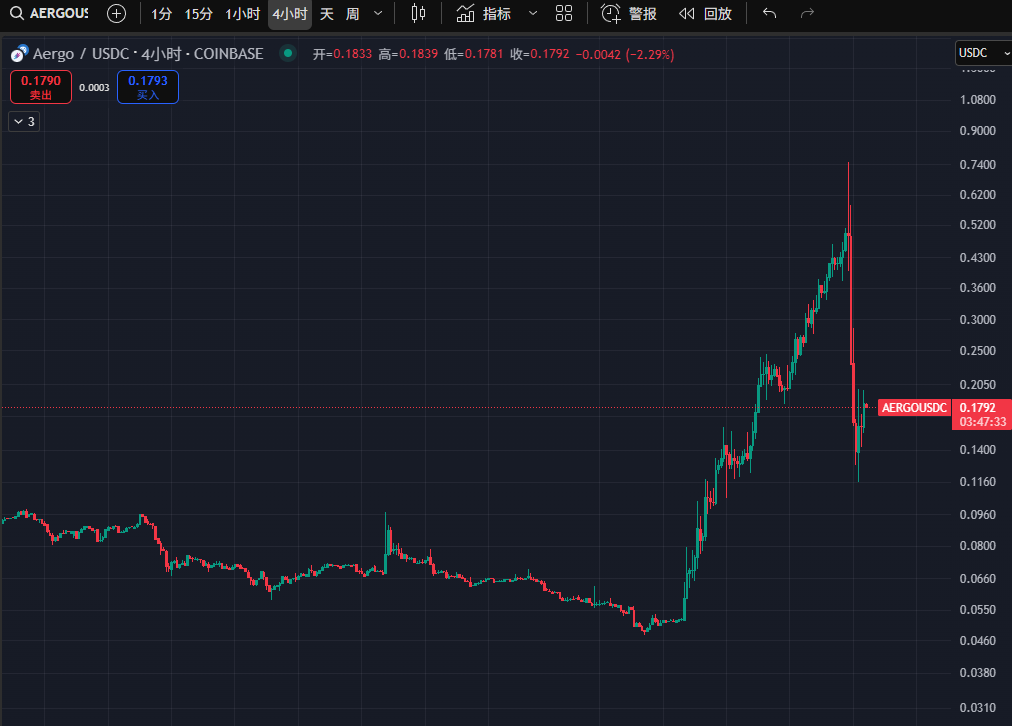The width and height of the screenshot is (1012, 726).
Task: Switch to the 1小时 timeframe
Action: click(x=243, y=14)
